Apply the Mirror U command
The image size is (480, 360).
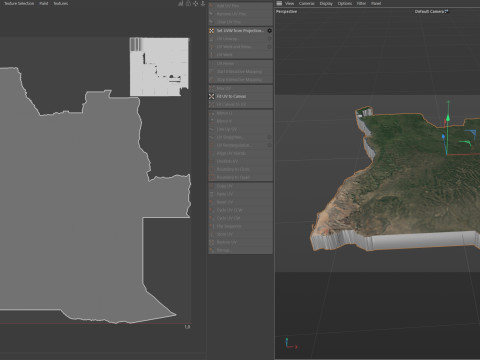pos(240,113)
